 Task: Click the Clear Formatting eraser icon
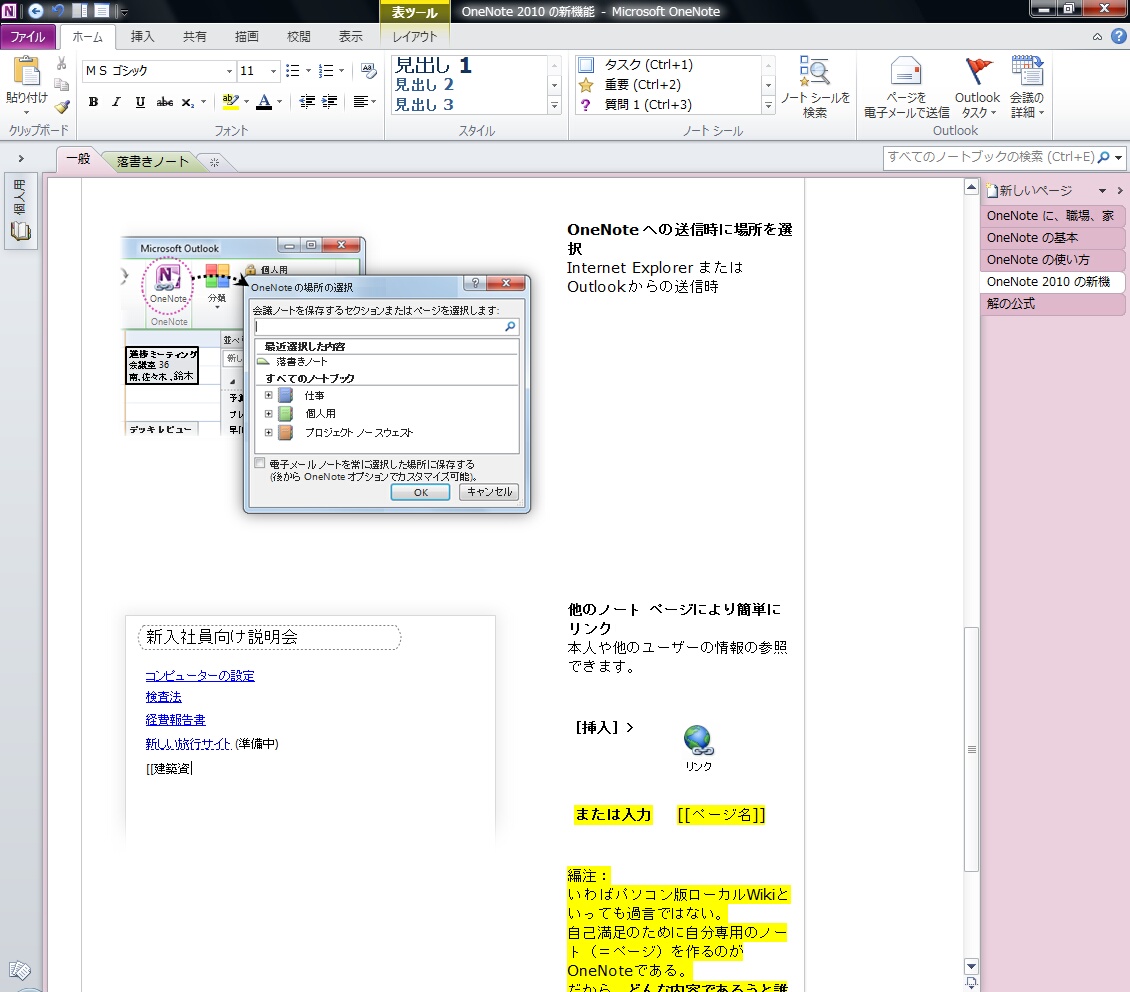click(x=369, y=70)
